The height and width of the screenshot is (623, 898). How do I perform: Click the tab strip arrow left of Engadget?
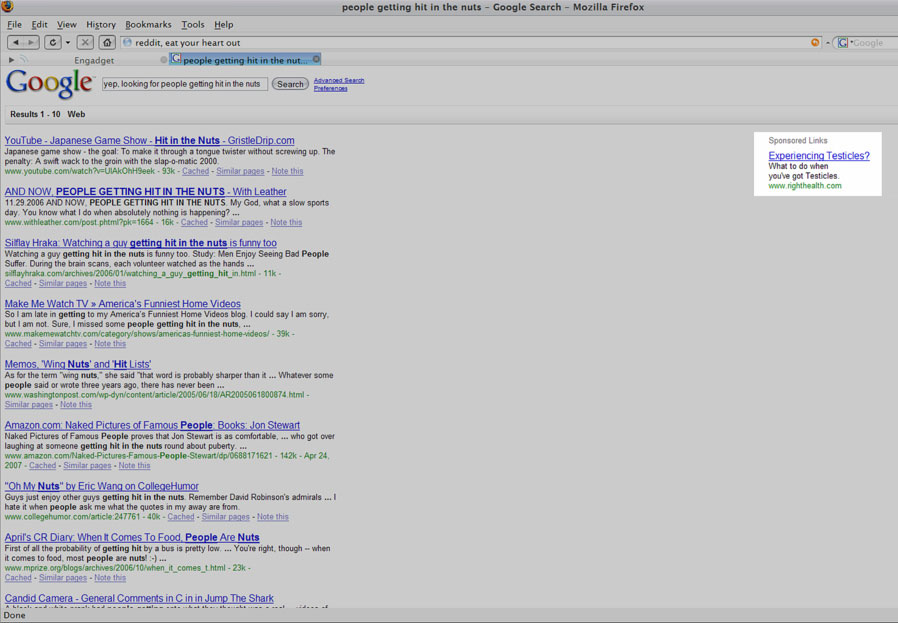(11, 60)
